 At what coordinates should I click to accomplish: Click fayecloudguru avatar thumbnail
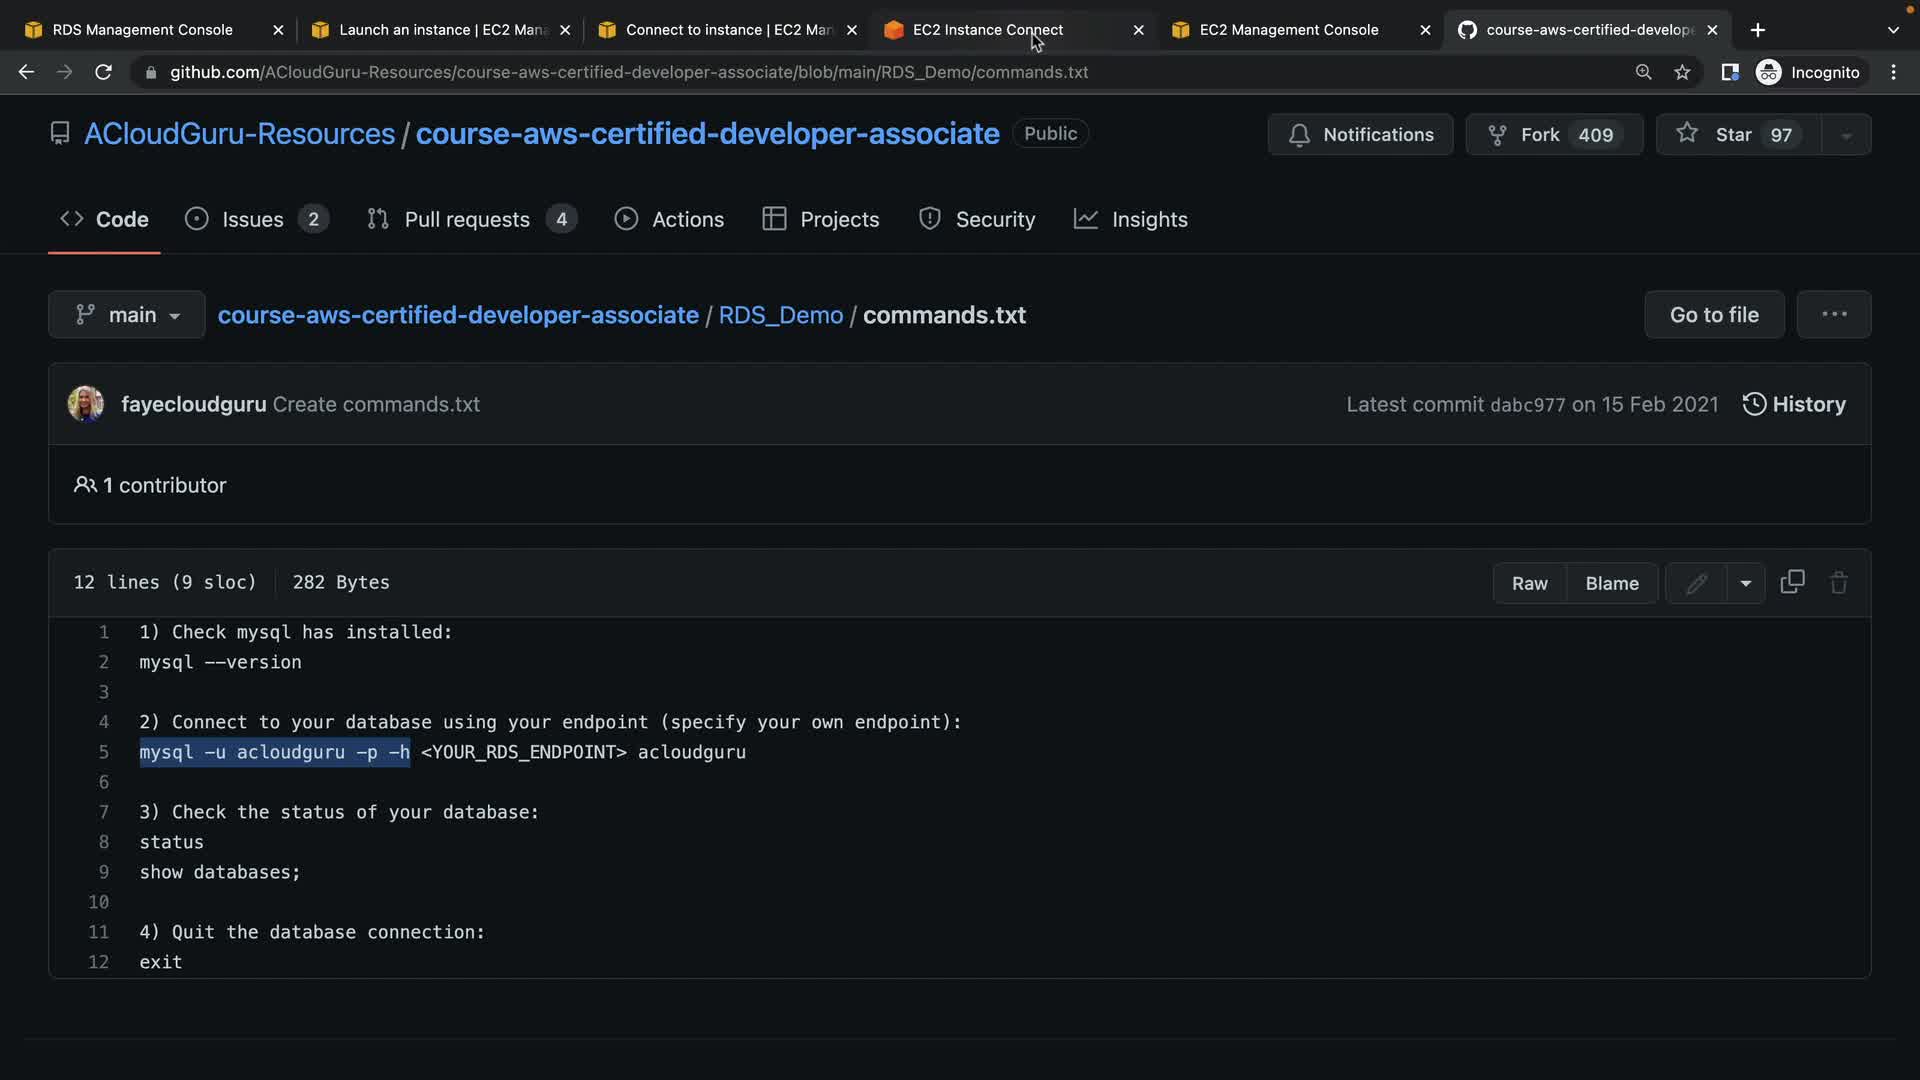85,404
